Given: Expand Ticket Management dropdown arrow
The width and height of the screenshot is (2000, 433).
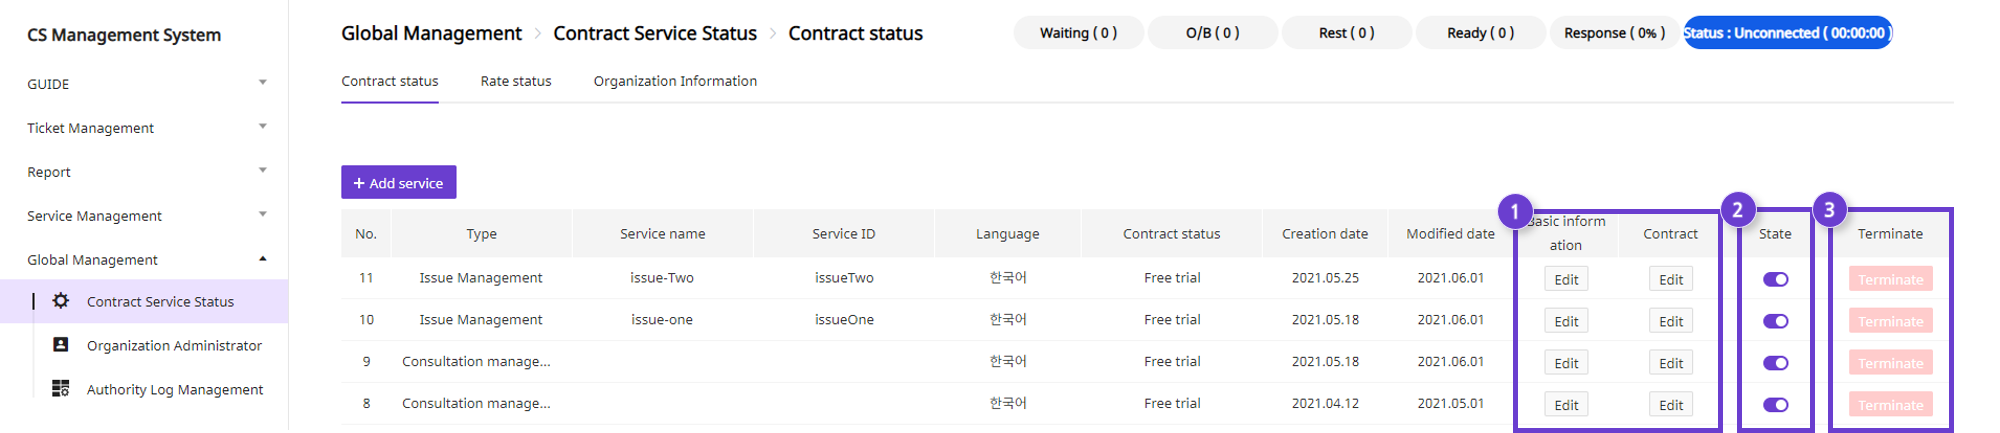Looking at the screenshot, I should (263, 127).
